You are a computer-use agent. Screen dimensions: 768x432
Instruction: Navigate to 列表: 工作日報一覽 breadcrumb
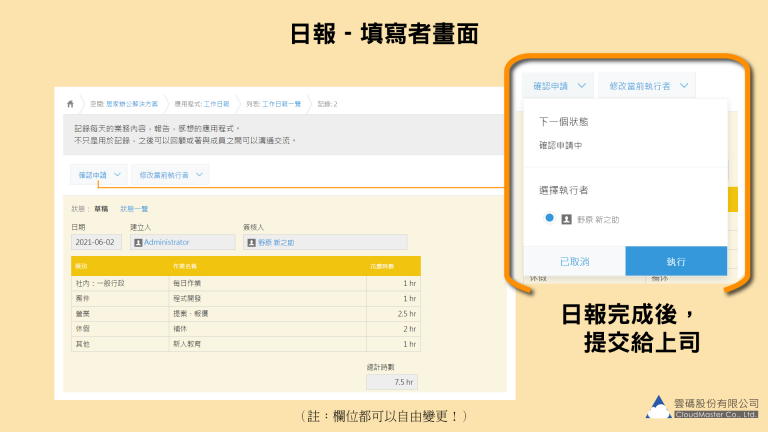point(273,103)
